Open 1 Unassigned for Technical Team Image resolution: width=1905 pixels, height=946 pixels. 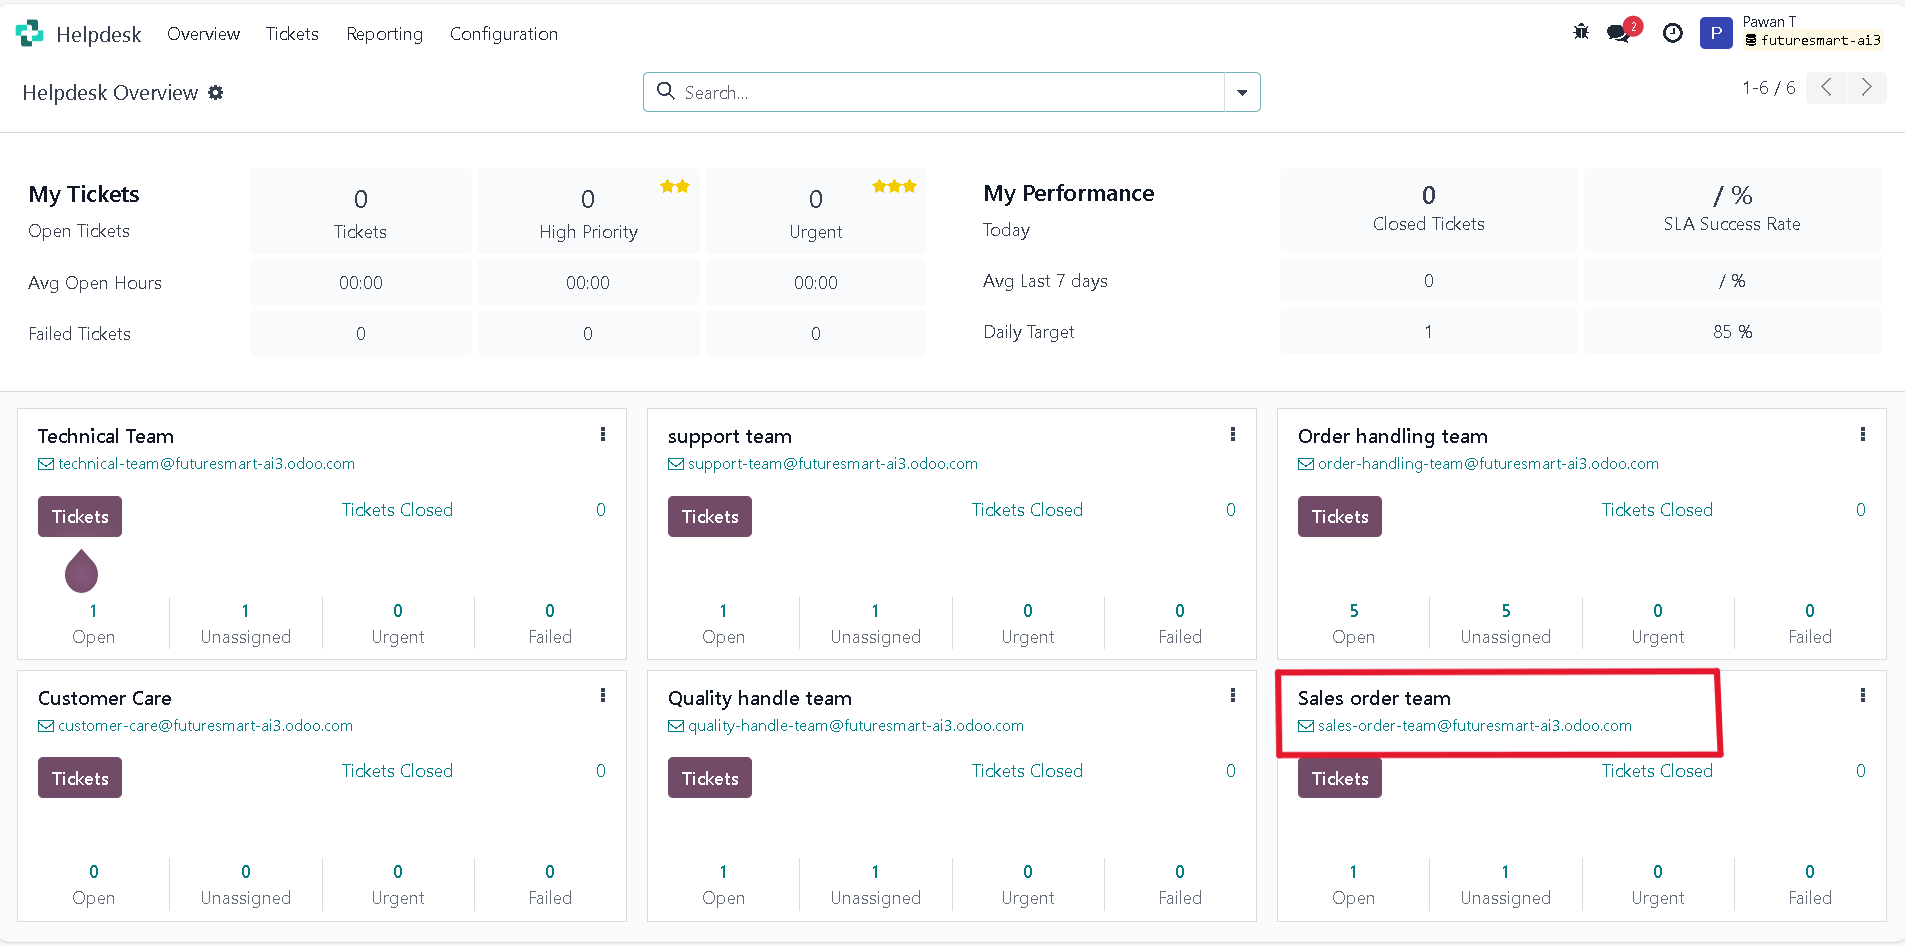(245, 623)
